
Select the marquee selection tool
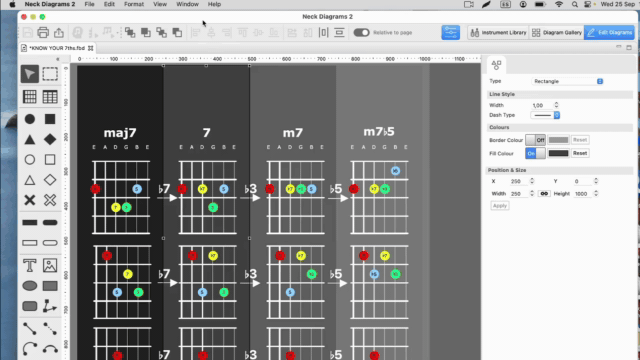tap(50, 74)
